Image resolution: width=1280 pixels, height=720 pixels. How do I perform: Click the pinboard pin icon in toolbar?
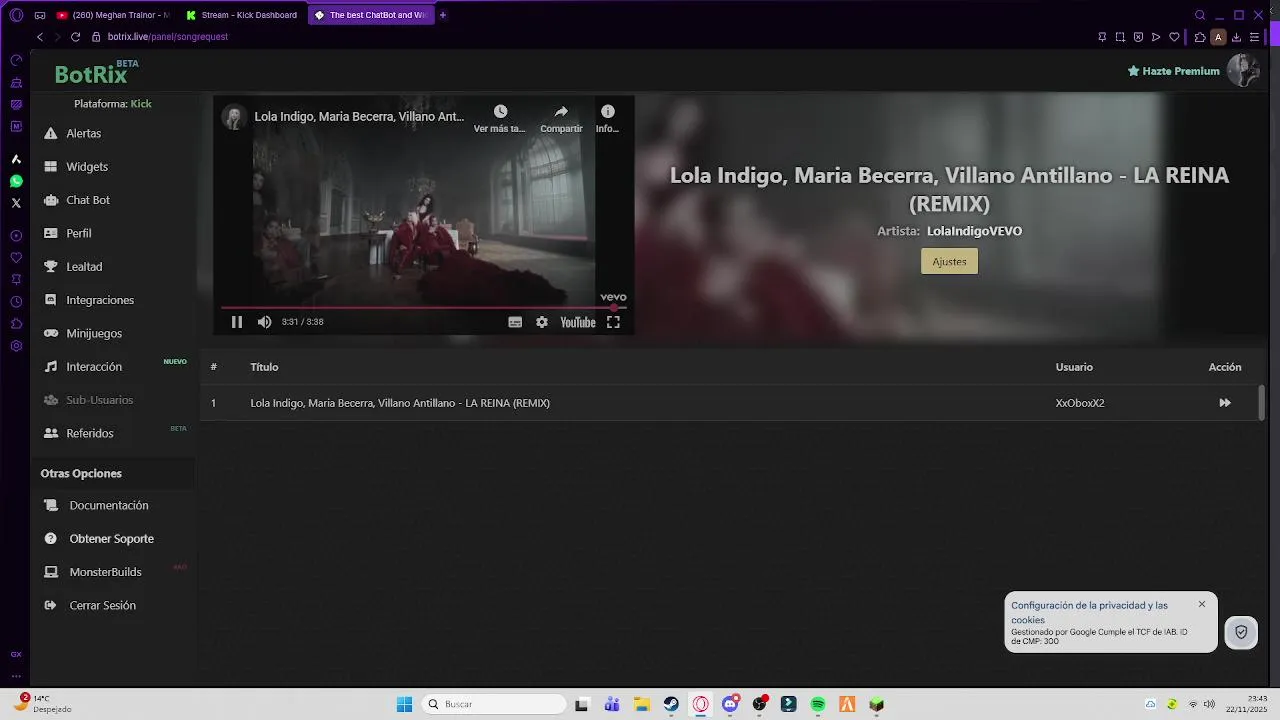(x=1102, y=37)
